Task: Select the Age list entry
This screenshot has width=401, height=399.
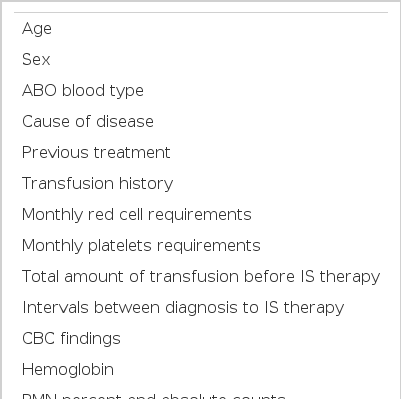Action: [x=201, y=29]
